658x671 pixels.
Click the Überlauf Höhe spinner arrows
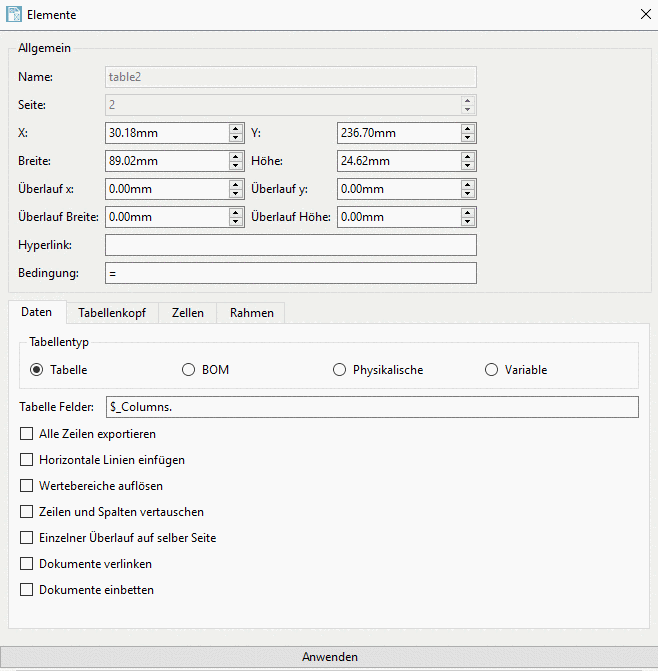tap(468, 217)
